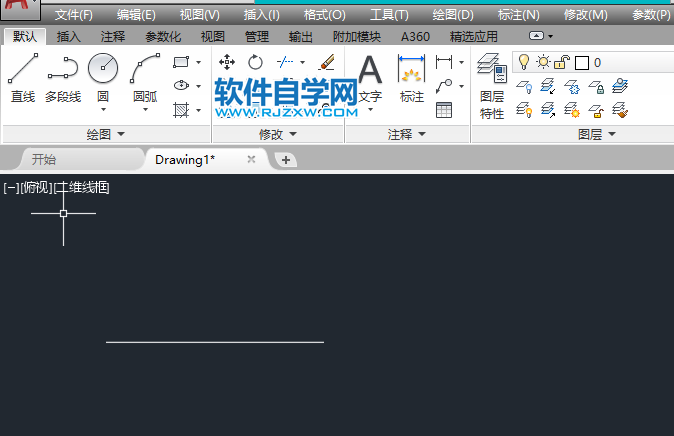The image size is (674, 436).
Task: Click the 标注 dimension tool
Action: (411, 79)
